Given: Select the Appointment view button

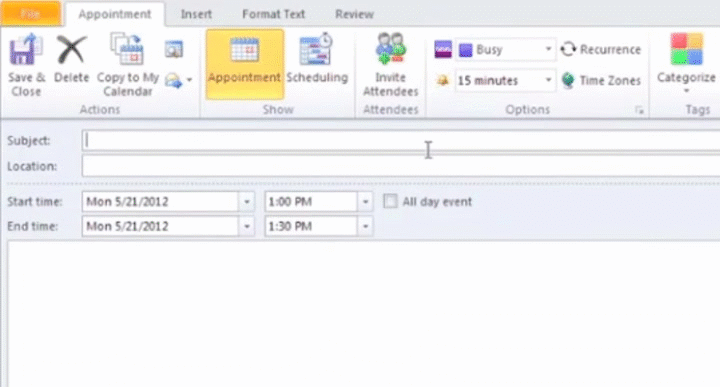Looking at the screenshot, I should (x=244, y=64).
